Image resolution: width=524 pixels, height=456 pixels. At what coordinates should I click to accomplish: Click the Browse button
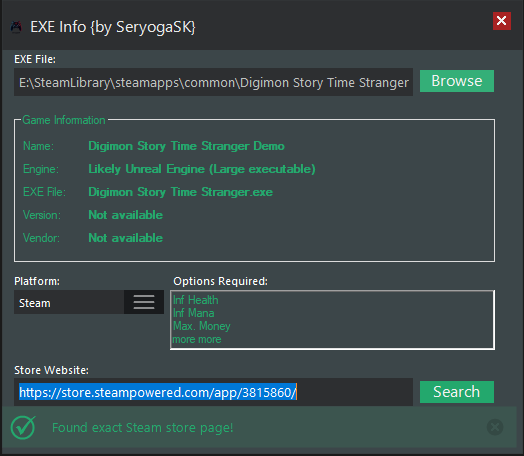(x=456, y=81)
